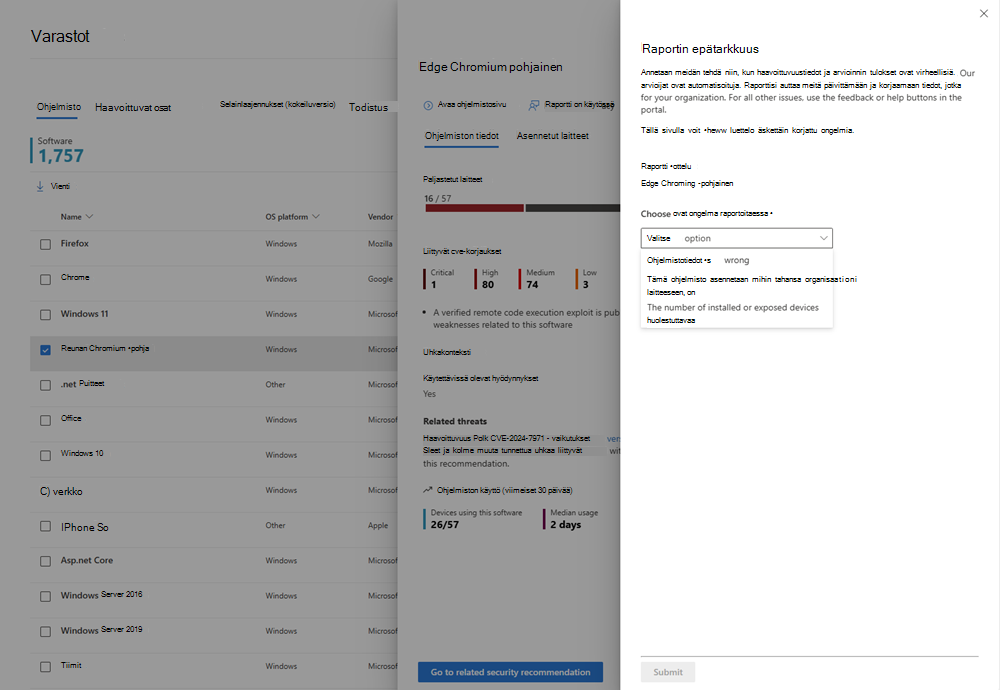Click the Tiimit software name
This screenshot has height=690, width=1000.
(71, 665)
